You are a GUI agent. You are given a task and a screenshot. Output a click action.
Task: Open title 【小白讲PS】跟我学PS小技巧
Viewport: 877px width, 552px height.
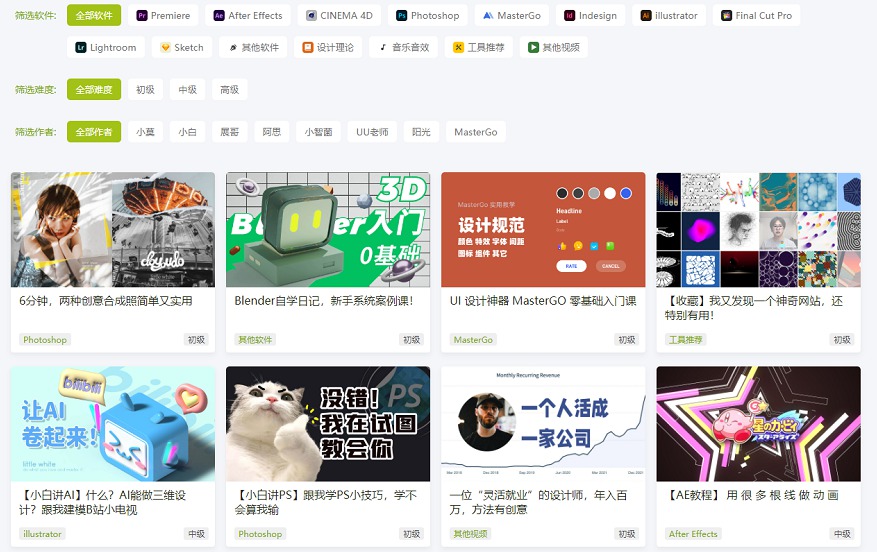coord(326,502)
